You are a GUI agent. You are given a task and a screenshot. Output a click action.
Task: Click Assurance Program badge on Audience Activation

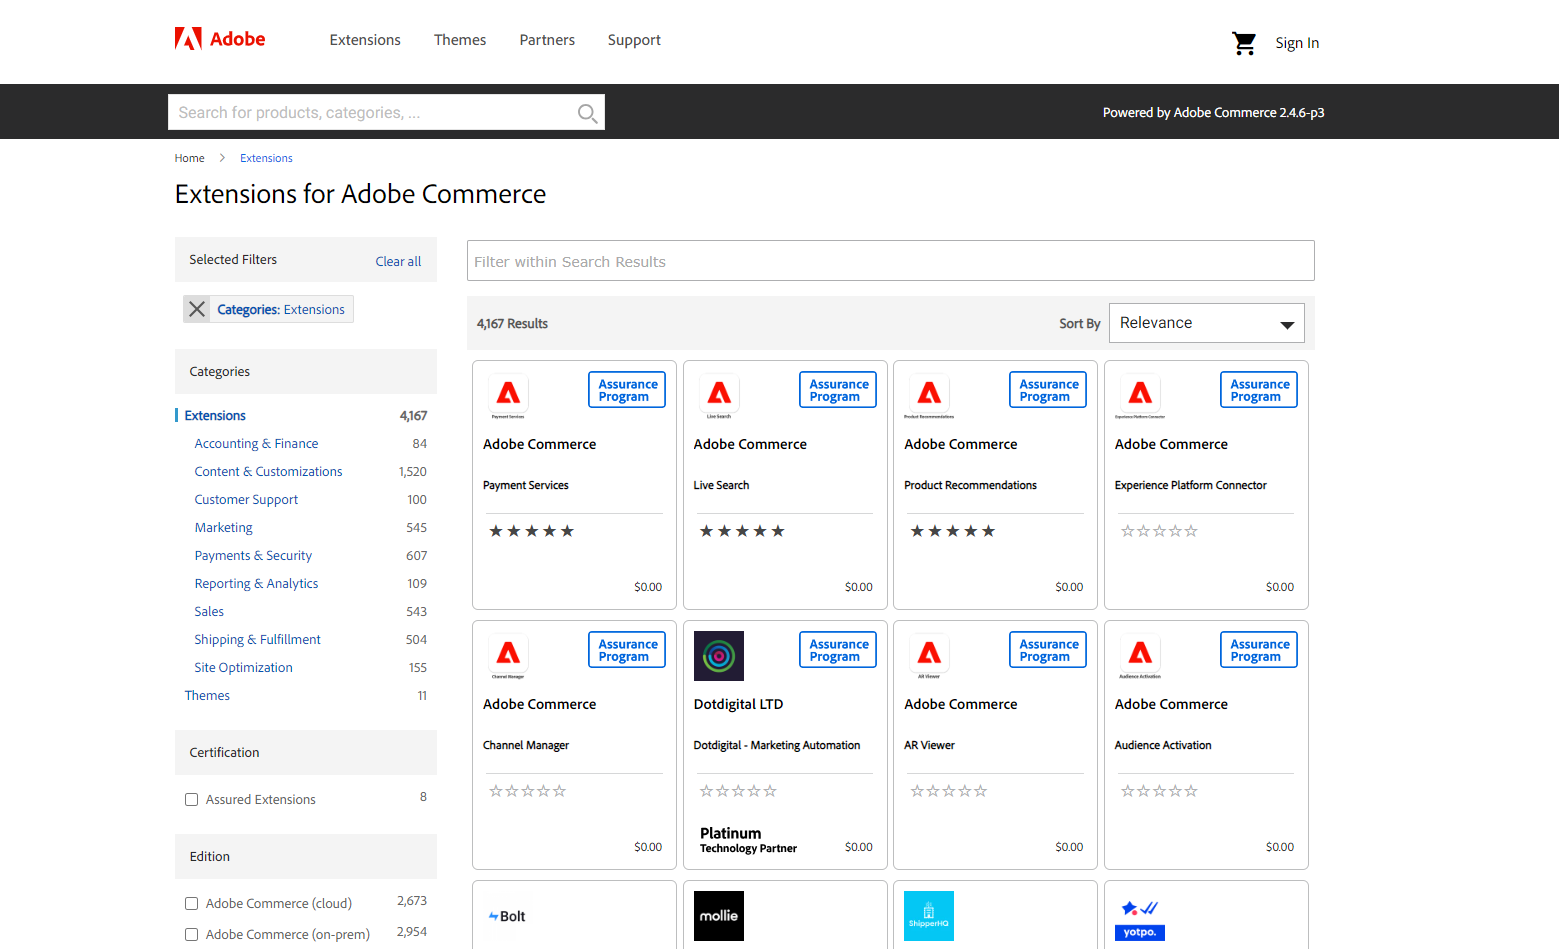(1259, 650)
